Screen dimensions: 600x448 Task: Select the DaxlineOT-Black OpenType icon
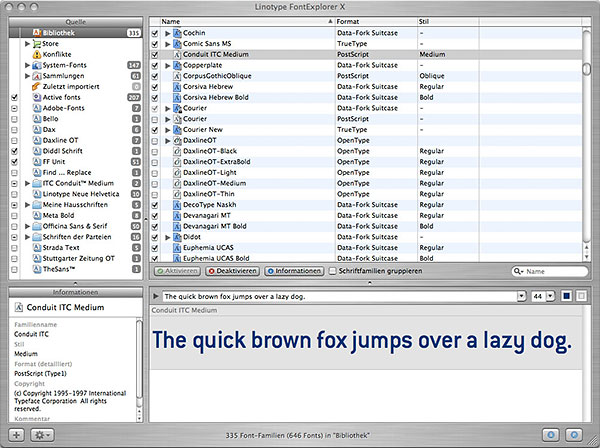coord(177,151)
